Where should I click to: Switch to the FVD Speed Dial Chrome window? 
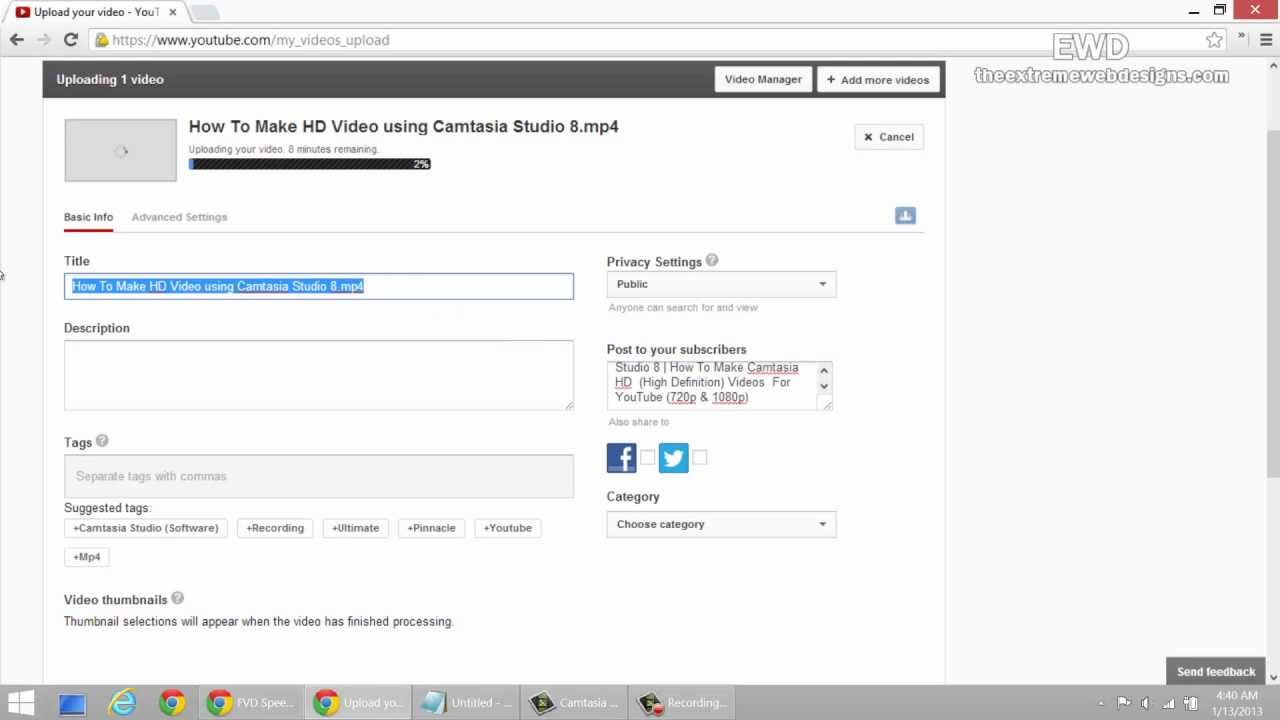250,702
